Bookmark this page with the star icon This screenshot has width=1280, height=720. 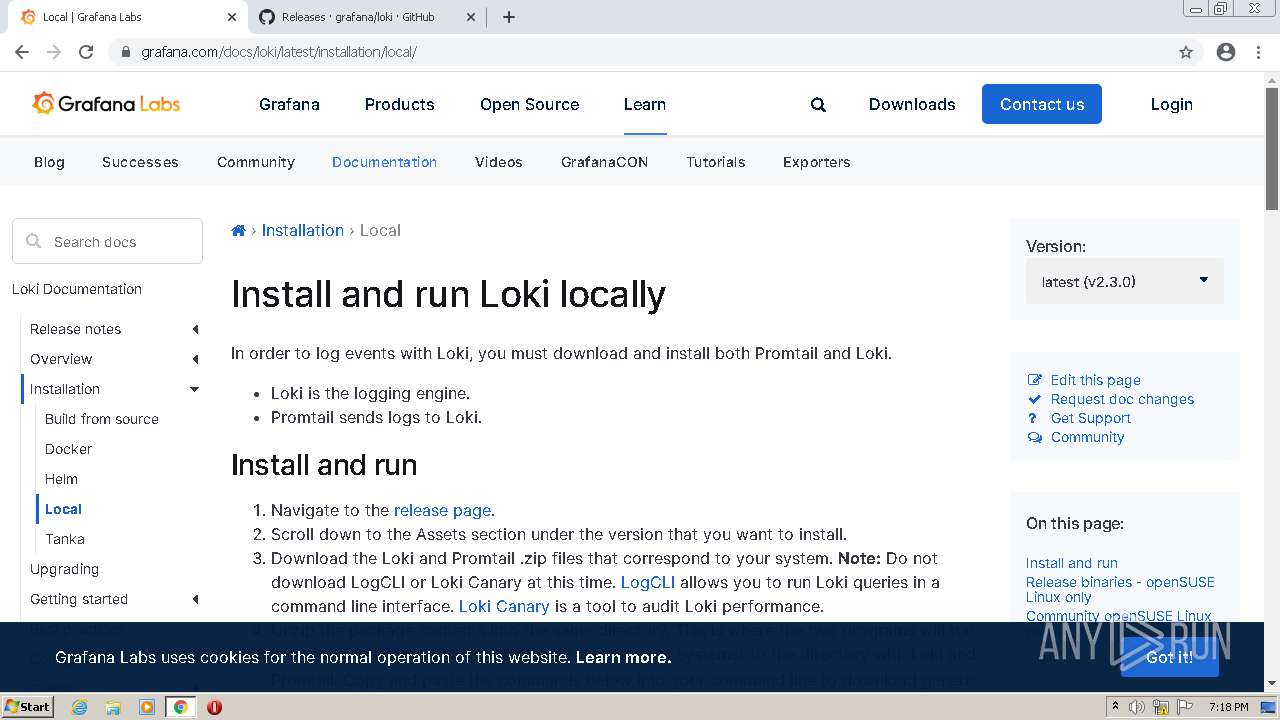coord(1186,52)
